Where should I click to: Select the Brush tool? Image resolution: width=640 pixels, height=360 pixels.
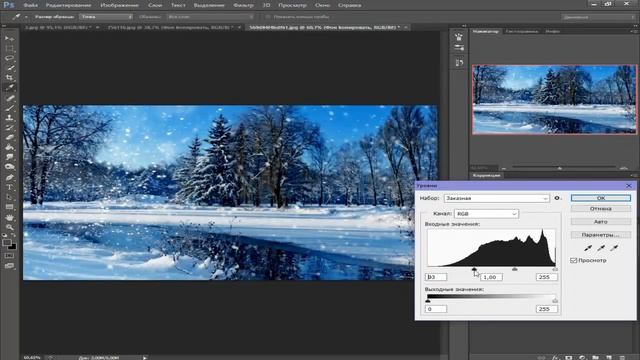pos(9,108)
